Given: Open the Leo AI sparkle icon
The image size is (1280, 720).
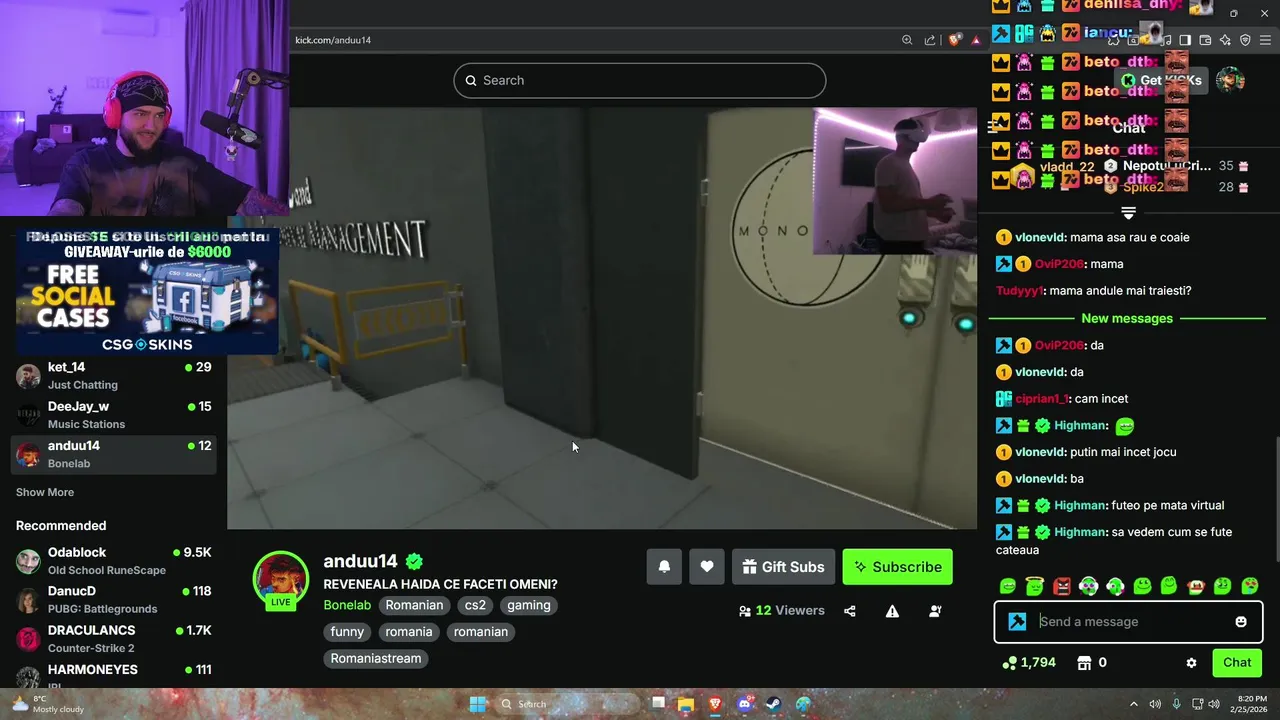Looking at the screenshot, I should (1225, 40).
